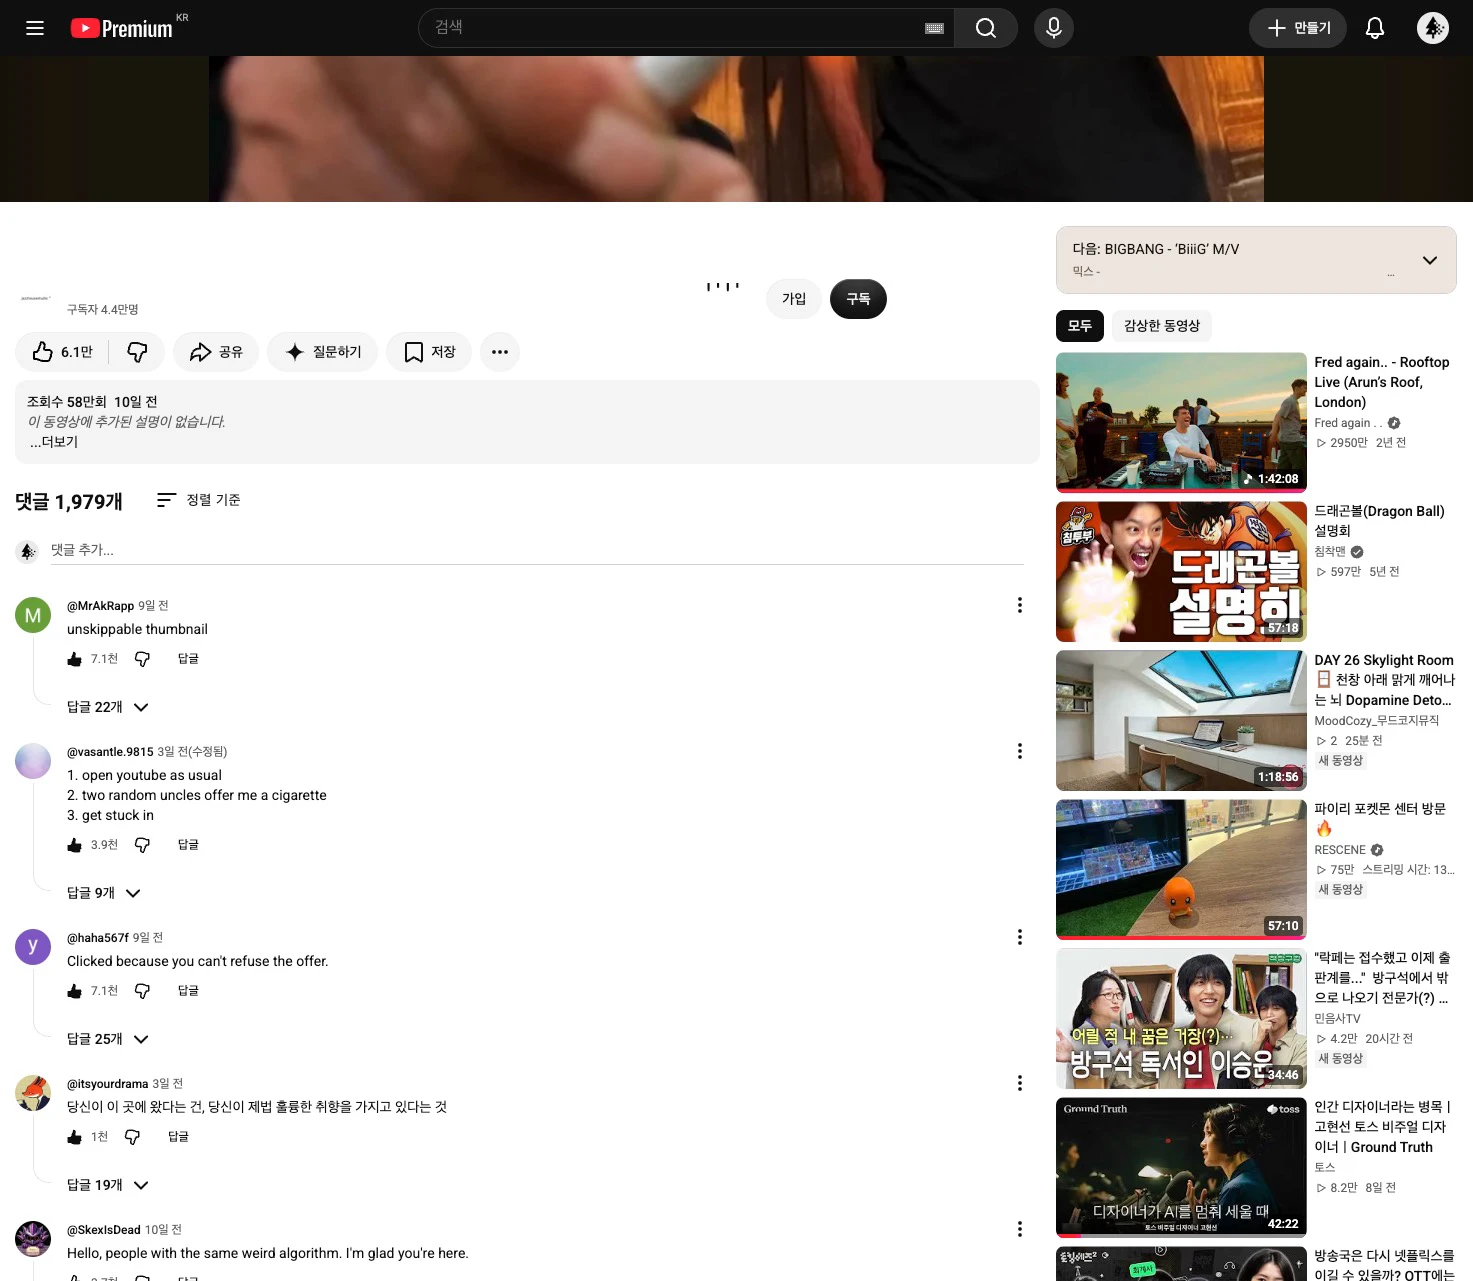Reply to @itsyourdrama's comment

click(178, 1137)
